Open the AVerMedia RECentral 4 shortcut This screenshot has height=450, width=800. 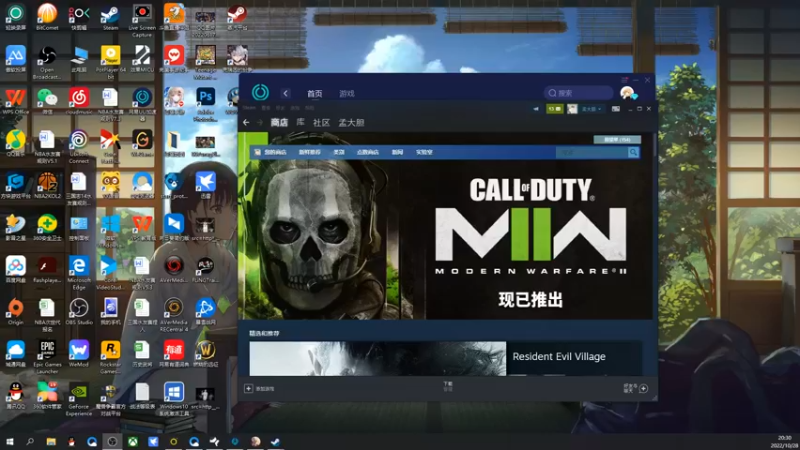click(x=173, y=314)
